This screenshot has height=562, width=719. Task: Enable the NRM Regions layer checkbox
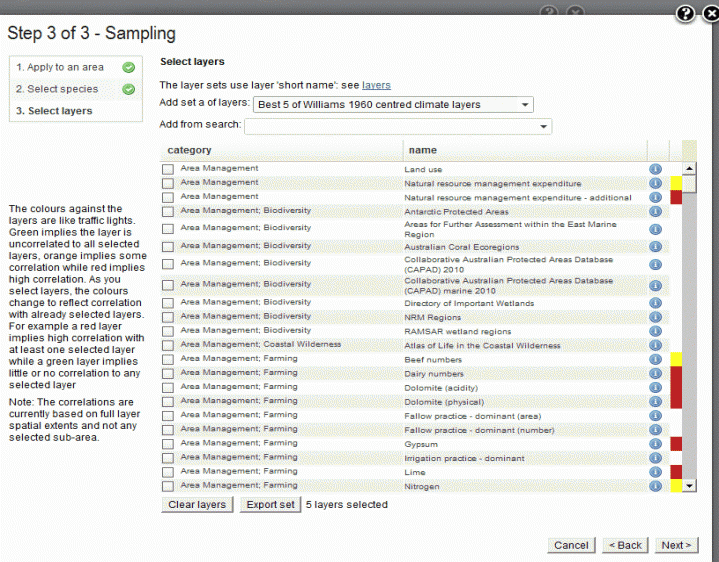click(168, 317)
